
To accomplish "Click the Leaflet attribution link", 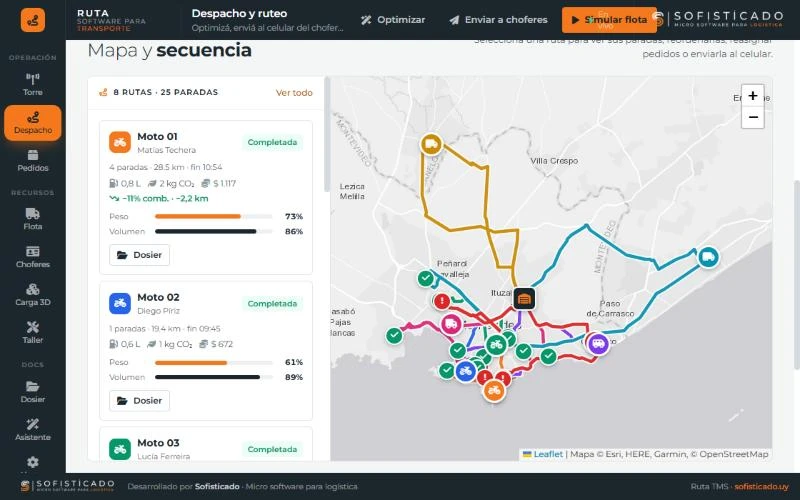I will tap(548, 454).
